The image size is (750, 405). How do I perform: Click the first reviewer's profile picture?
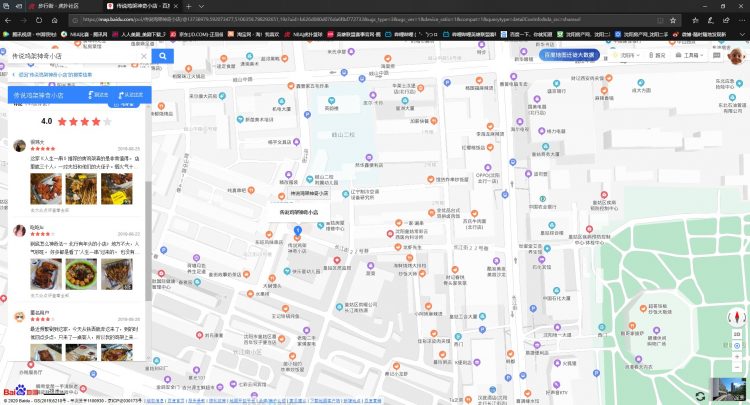click(x=20, y=146)
